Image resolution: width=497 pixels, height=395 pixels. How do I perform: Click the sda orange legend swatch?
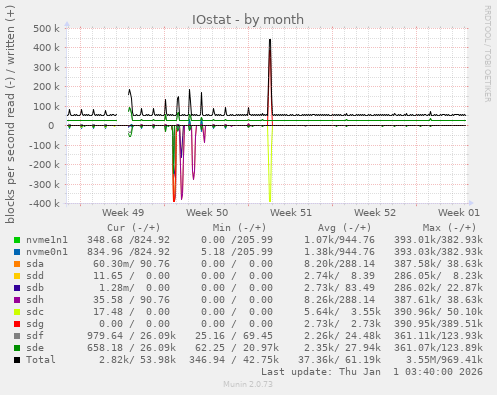[x=17, y=264]
